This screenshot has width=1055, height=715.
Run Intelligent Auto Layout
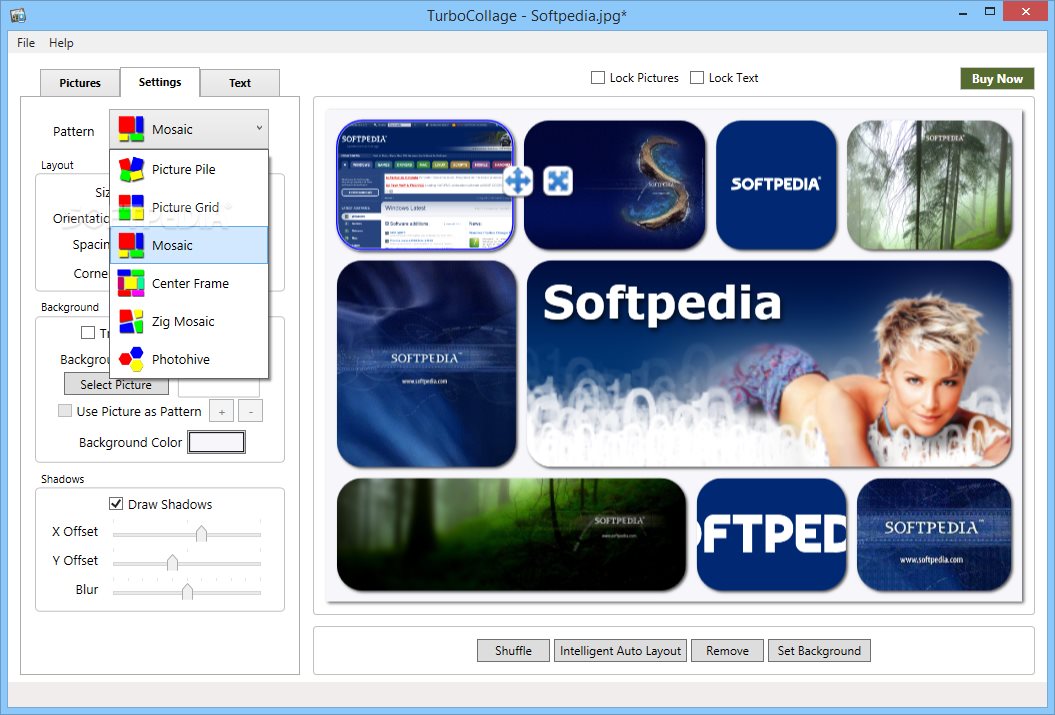[x=620, y=650]
